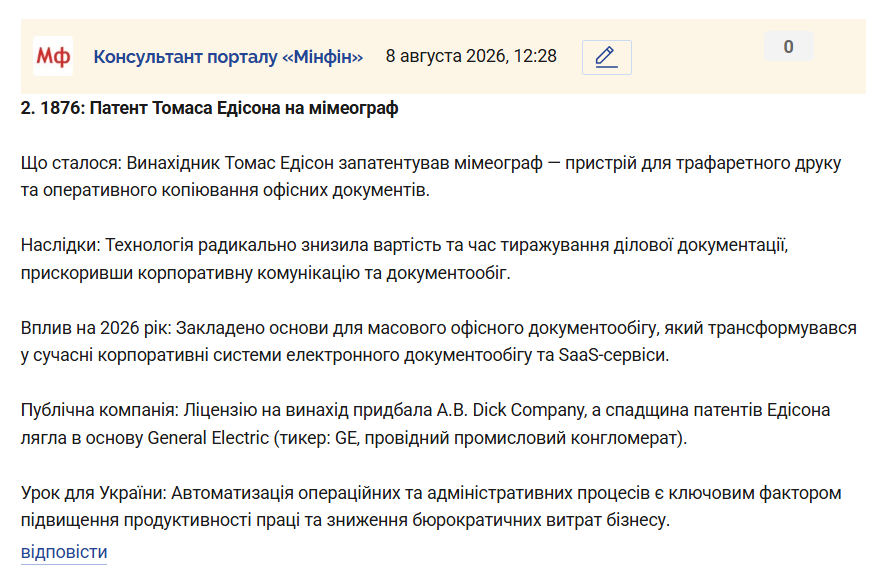
Task: Click the «Урок для України:» label
Action: pos(94,493)
